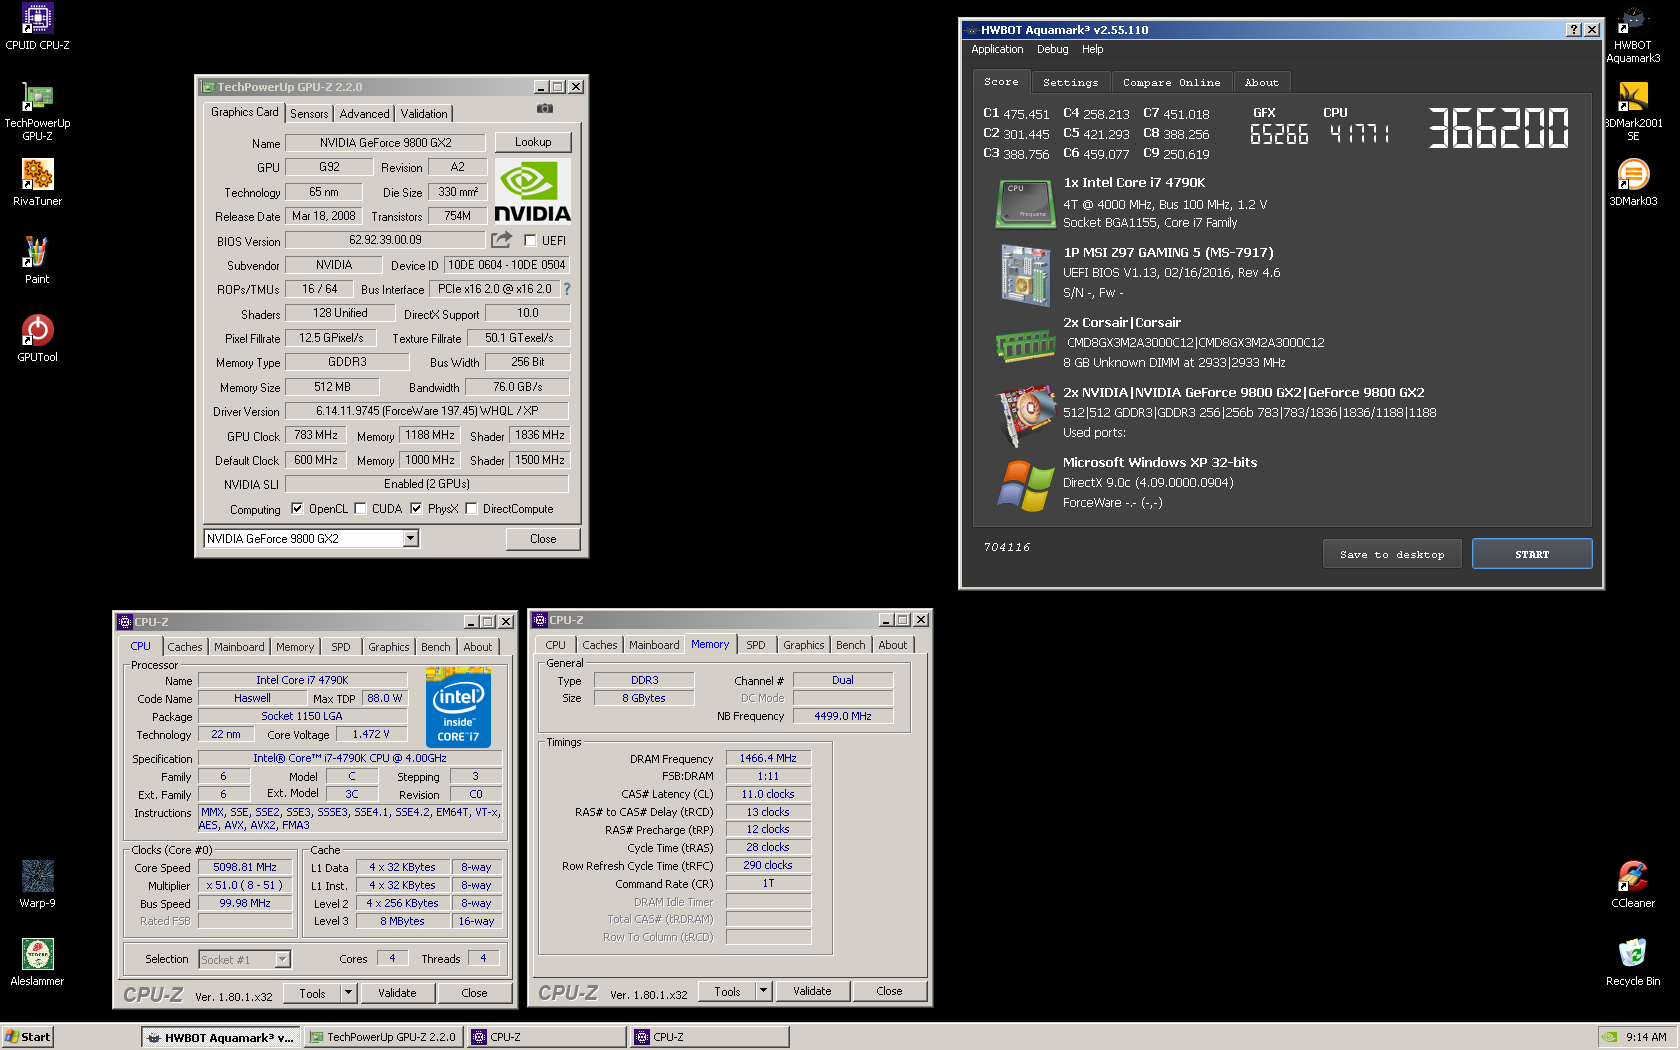Image resolution: width=1680 pixels, height=1050 pixels.
Task: Click the NVIDIA logo in GPU-Z
Action: click(533, 191)
